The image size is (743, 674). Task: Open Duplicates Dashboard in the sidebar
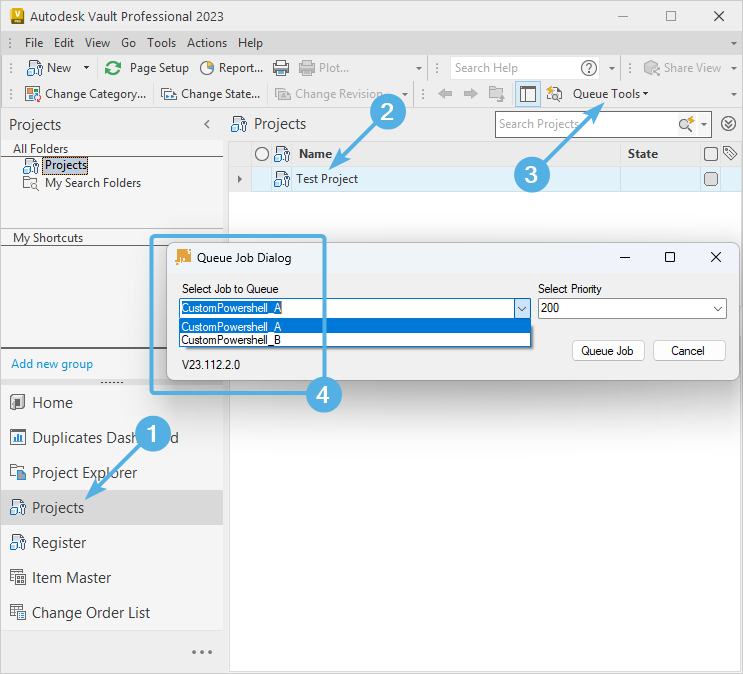(105, 438)
